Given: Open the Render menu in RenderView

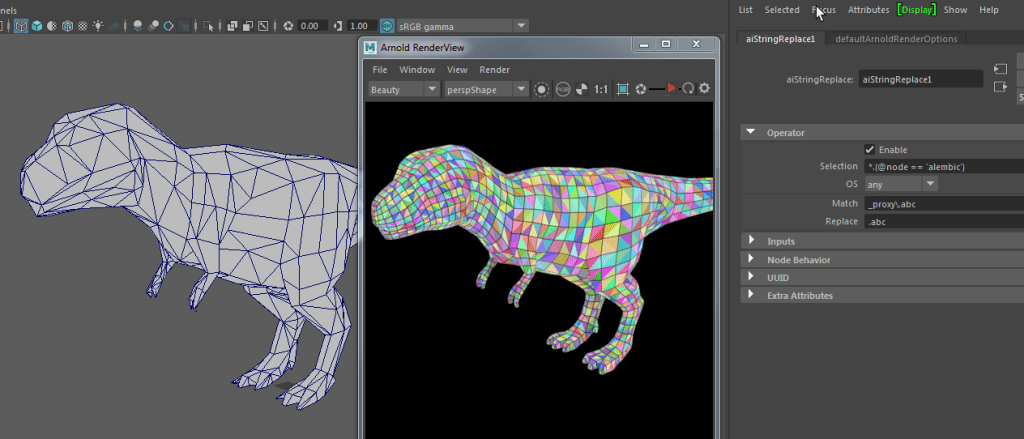Looking at the screenshot, I should coord(494,70).
